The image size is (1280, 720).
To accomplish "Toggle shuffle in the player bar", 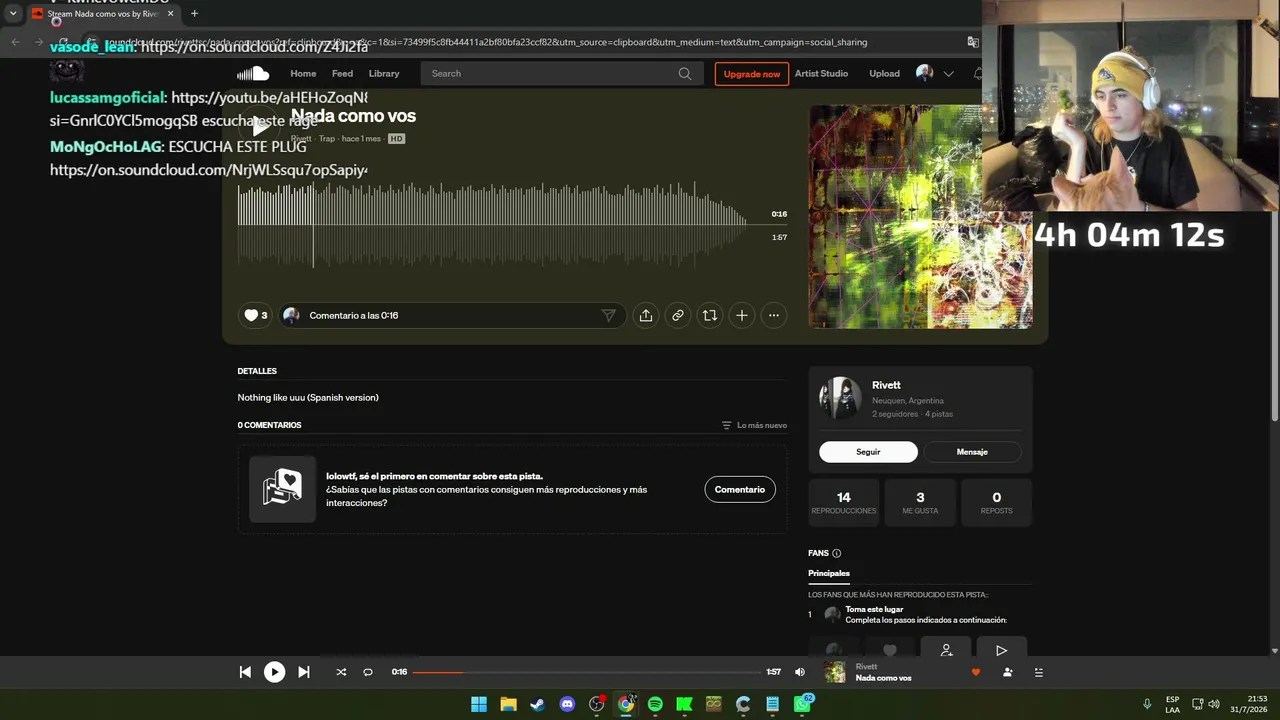I will pyautogui.click(x=341, y=672).
